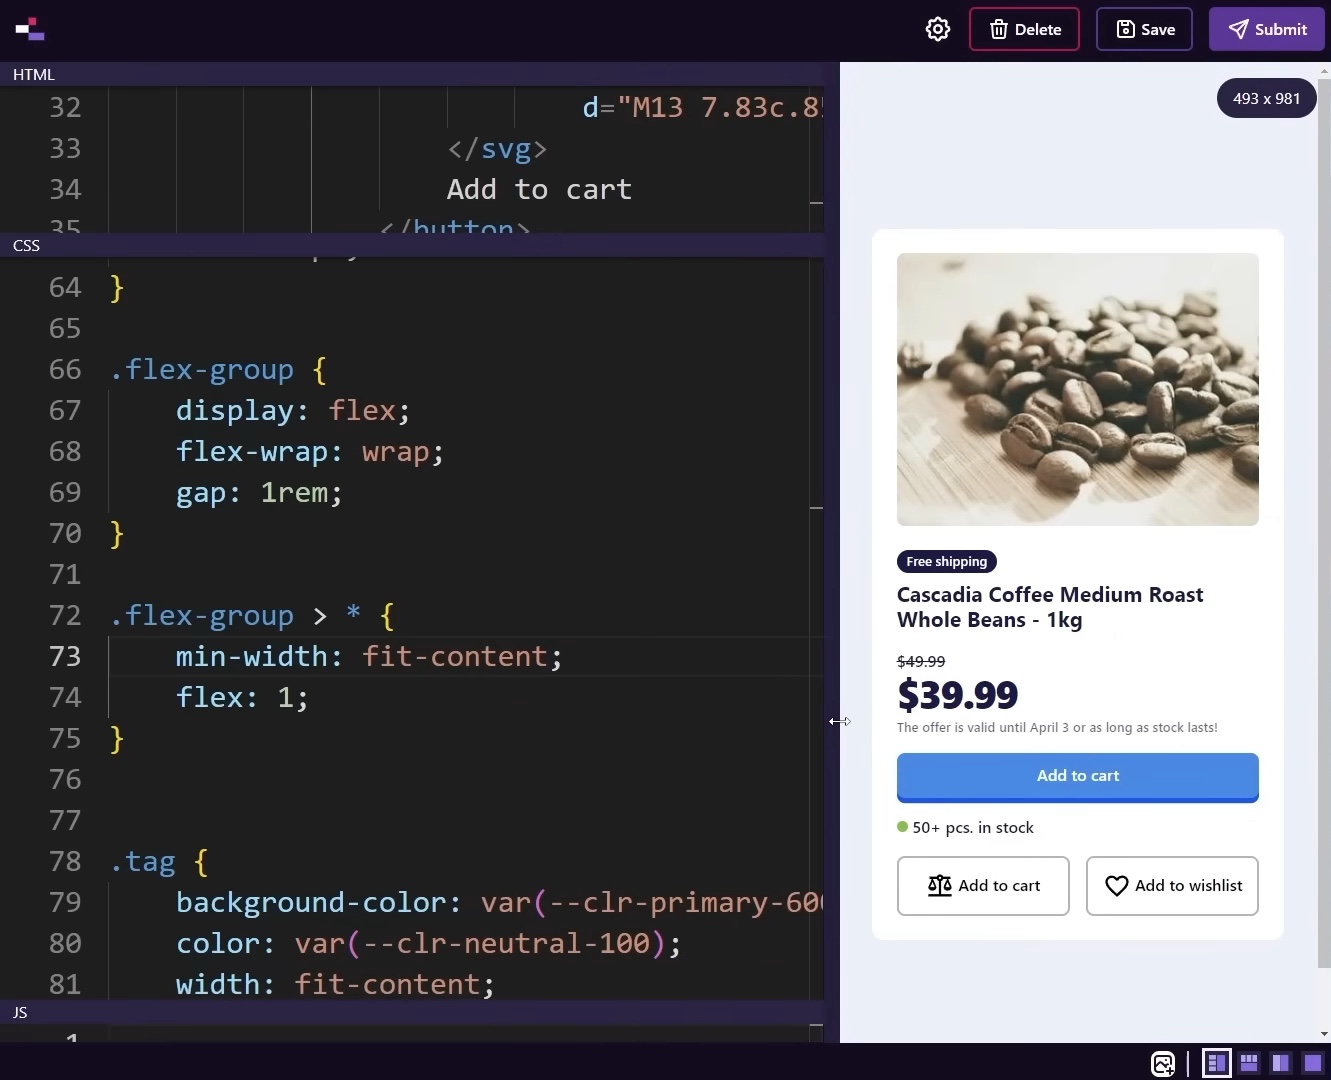Image resolution: width=1331 pixels, height=1080 pixels.
Task: Click CSS line 73 min-width: fit-content
Action: pos(369,656)
